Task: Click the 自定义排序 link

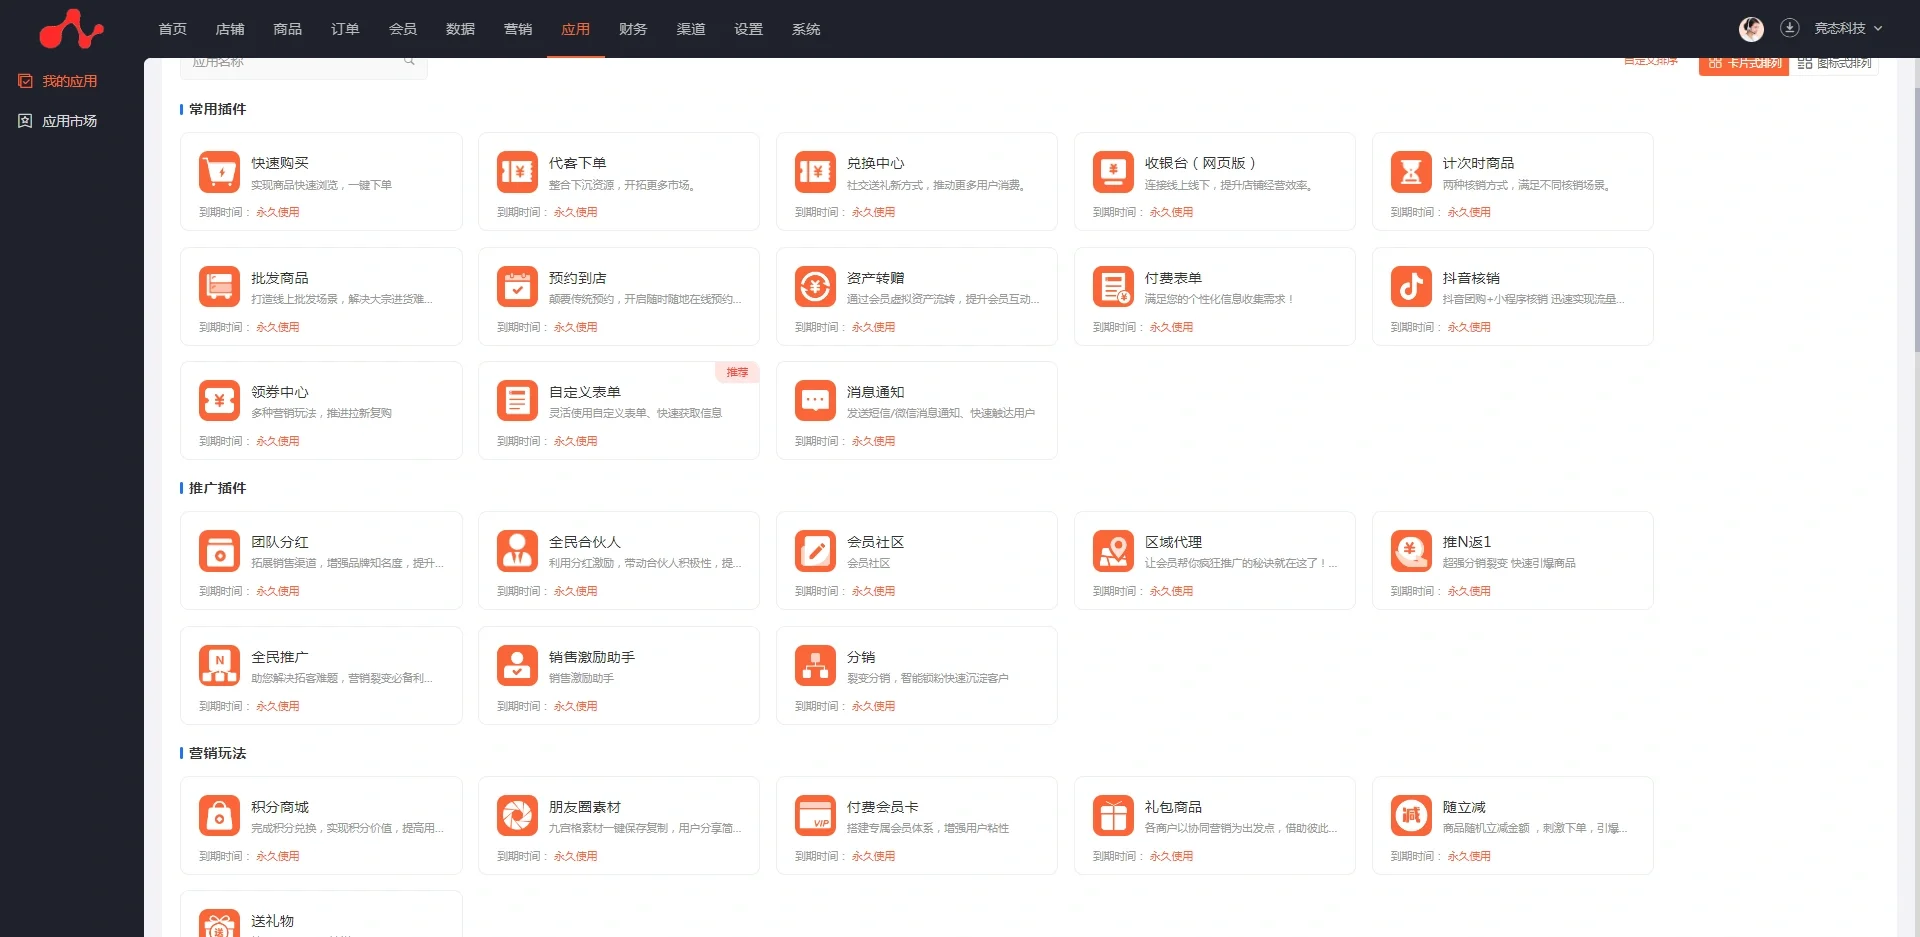Action: (x=1651, y=62)
